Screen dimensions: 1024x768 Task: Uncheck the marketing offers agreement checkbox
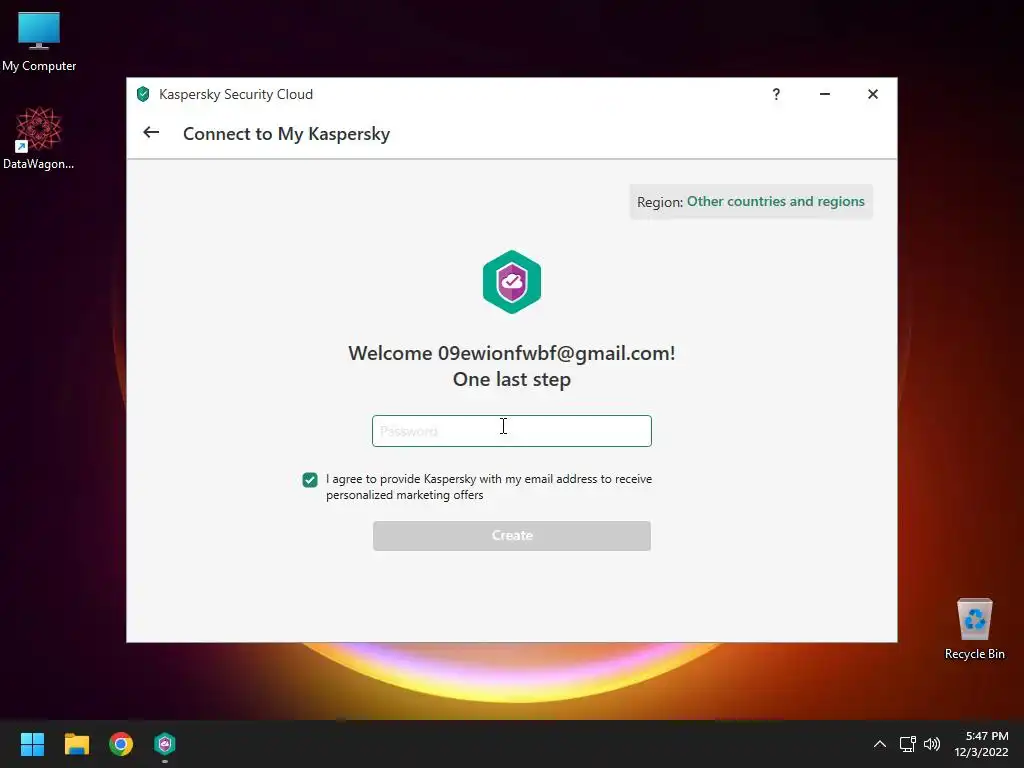(x=310, y=480)
